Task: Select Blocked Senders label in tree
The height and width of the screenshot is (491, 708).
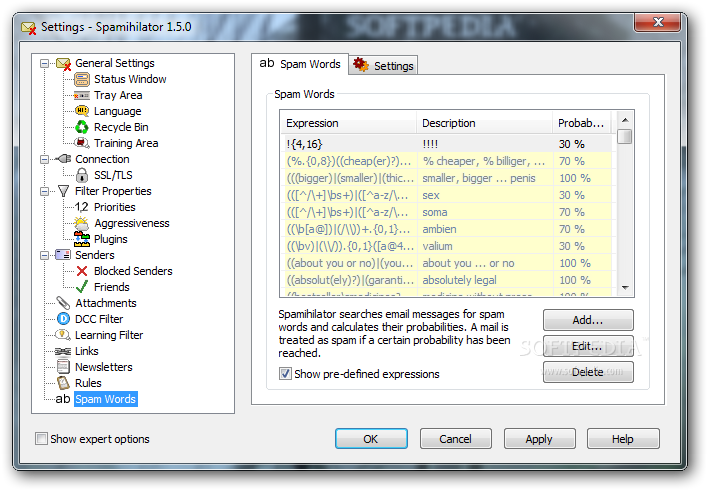Action: pyautogui.click(x=133, y=271)
